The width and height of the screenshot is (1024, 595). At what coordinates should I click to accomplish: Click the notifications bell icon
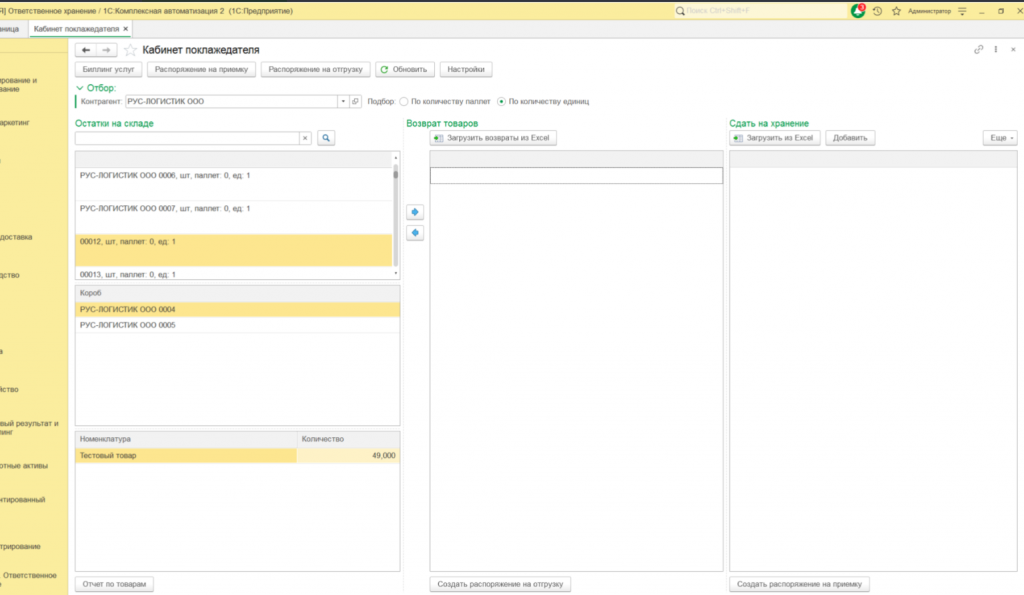(858, 11)
